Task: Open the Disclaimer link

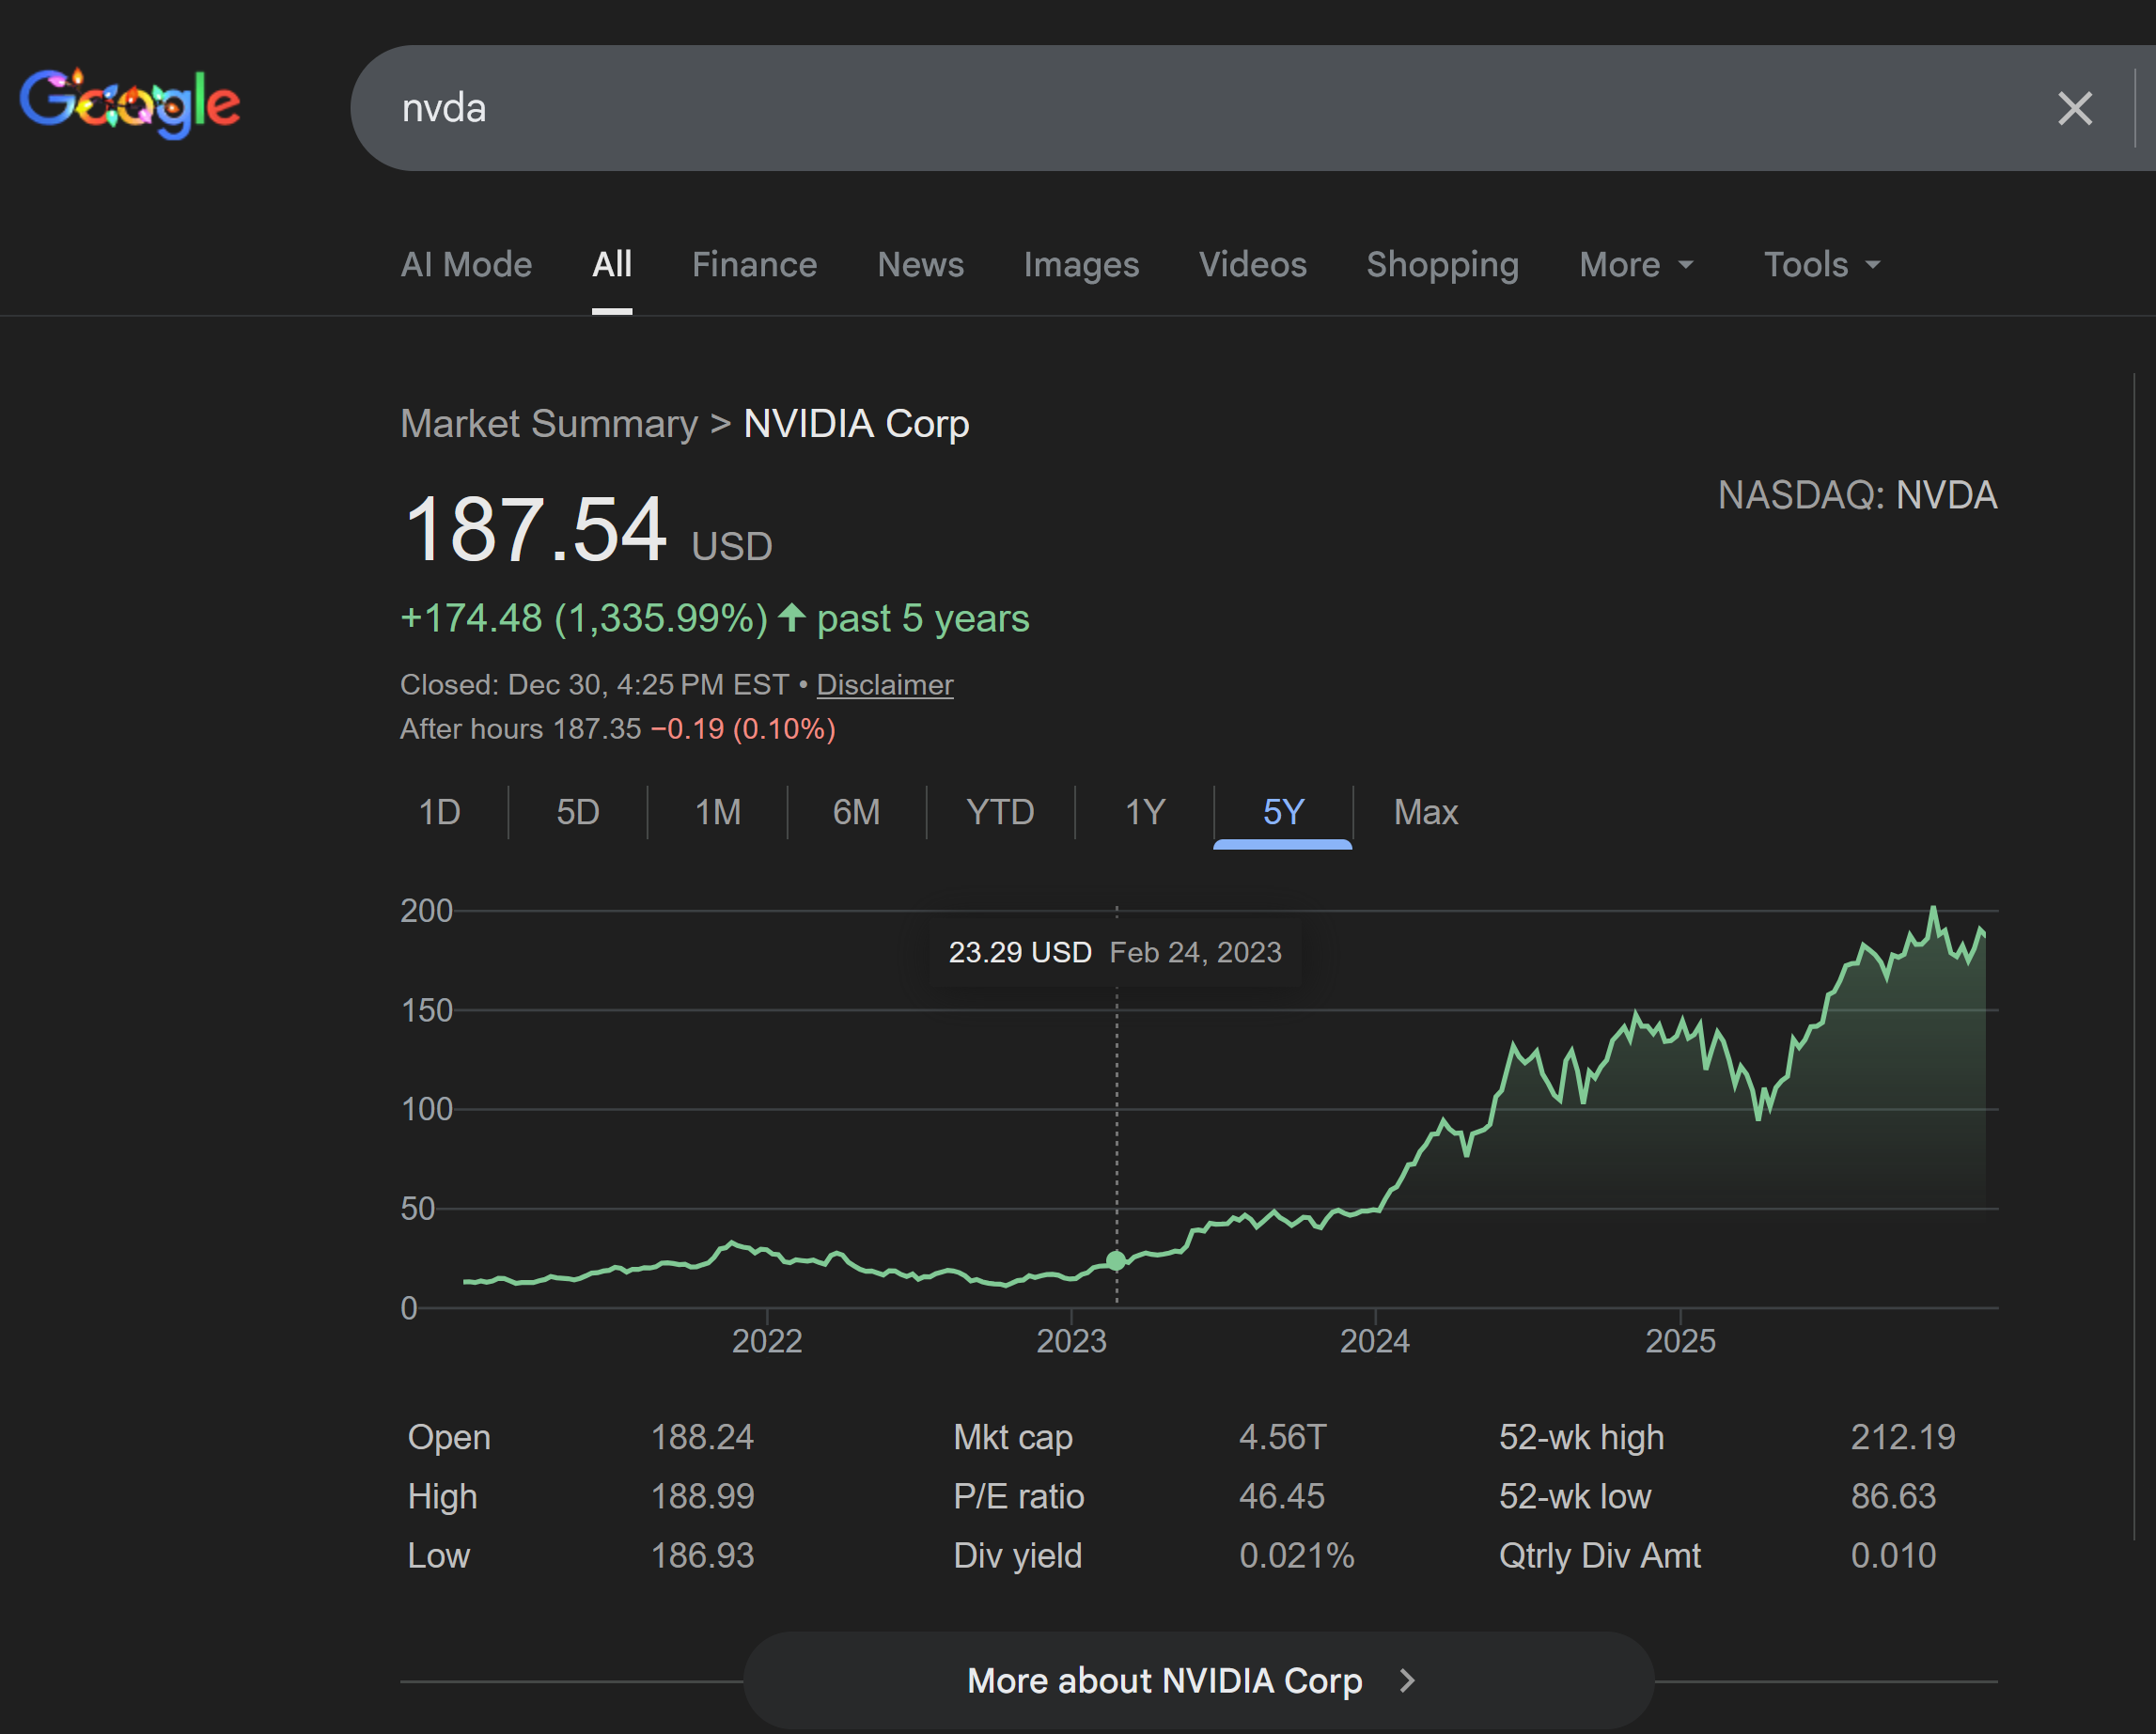Action: [x=884, y=685]
